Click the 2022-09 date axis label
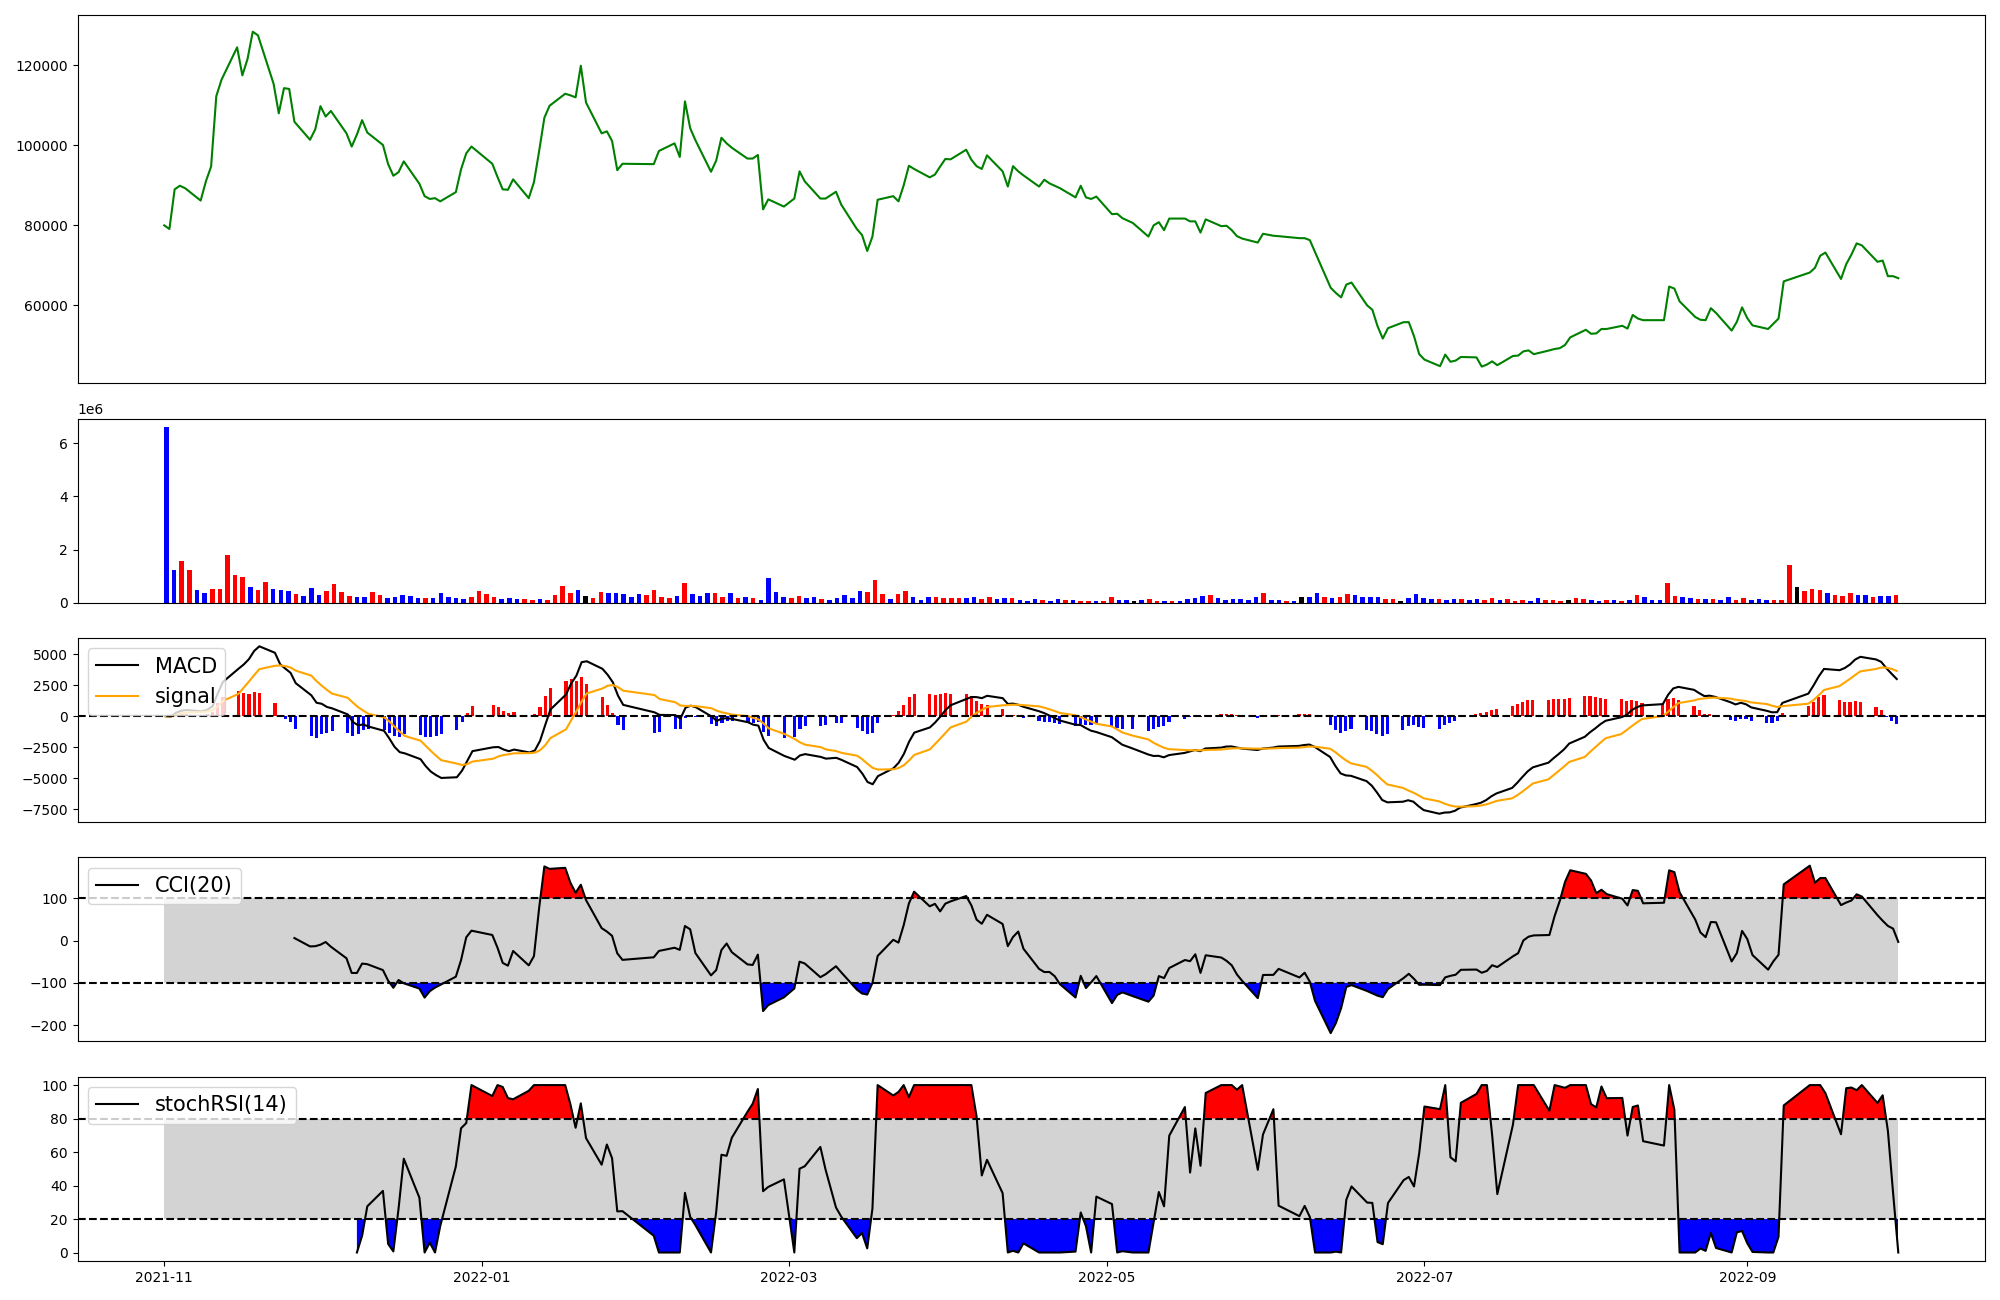The height and width of the screenshot is (1300, 2000). tap(1747, 1277)
